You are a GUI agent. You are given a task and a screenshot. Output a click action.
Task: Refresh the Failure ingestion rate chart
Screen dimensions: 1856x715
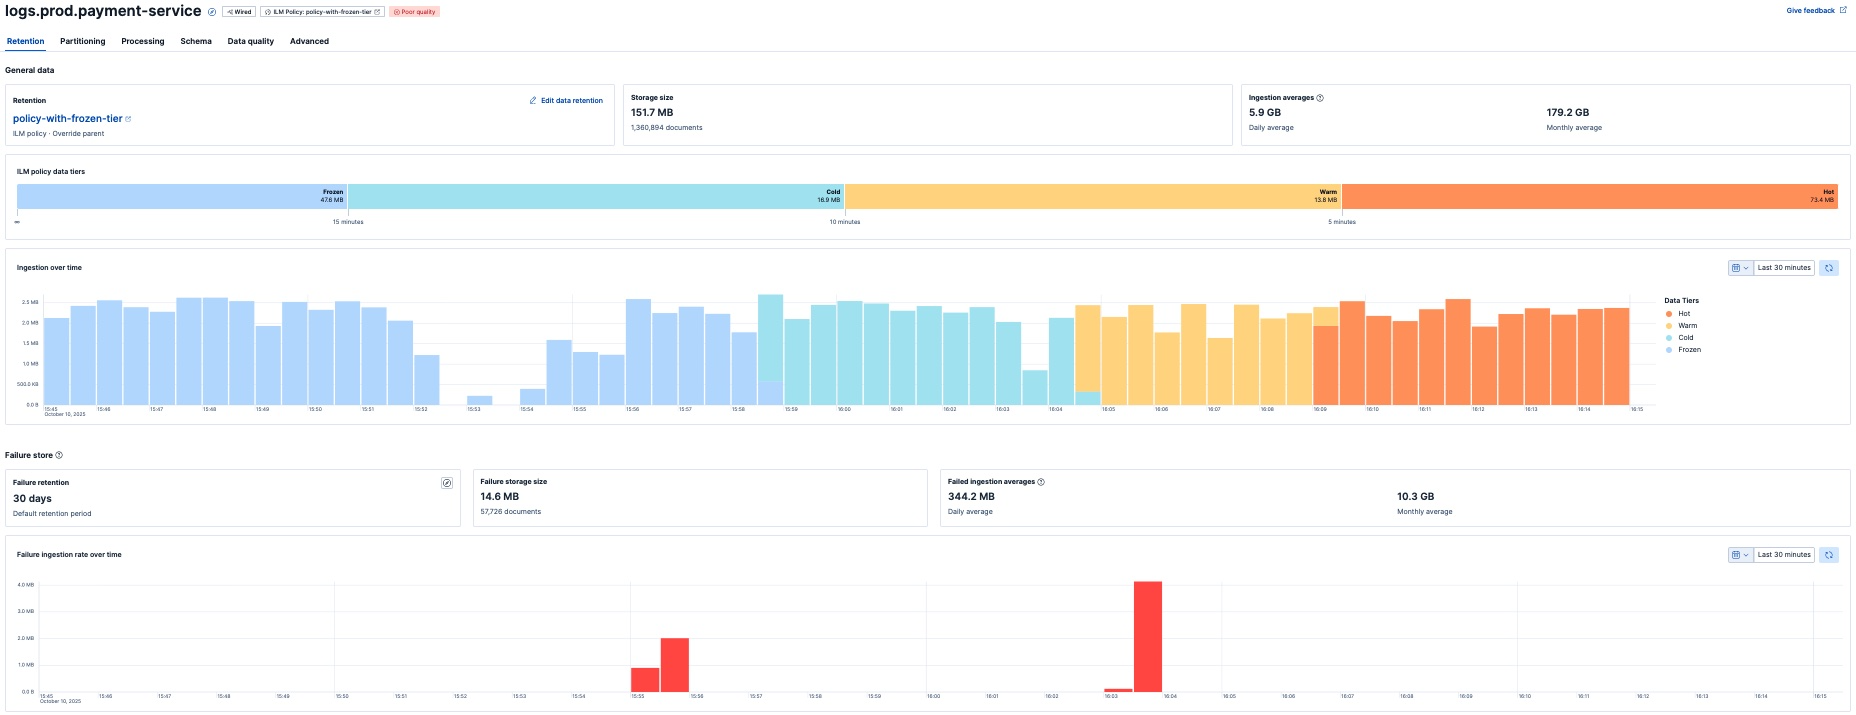(x=1829, y=555)
